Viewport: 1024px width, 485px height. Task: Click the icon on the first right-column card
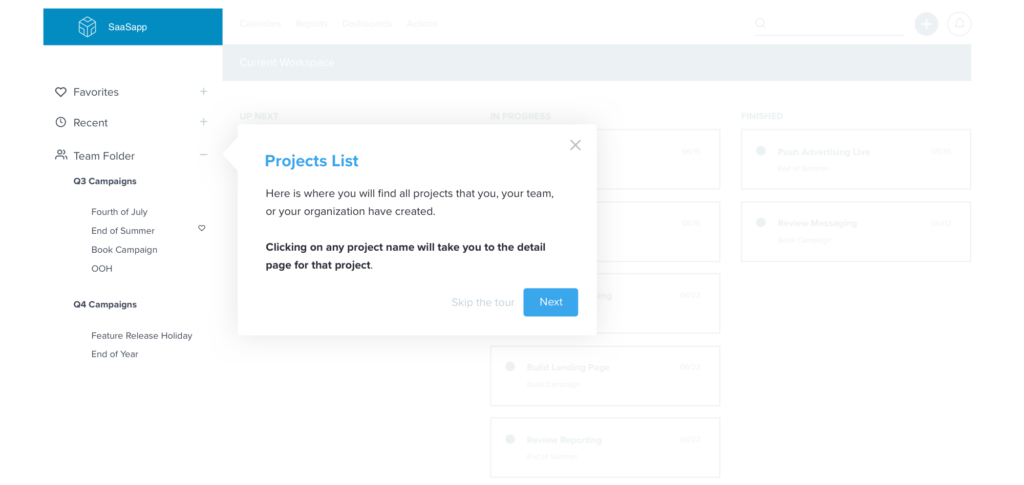(x=759, y=157)
